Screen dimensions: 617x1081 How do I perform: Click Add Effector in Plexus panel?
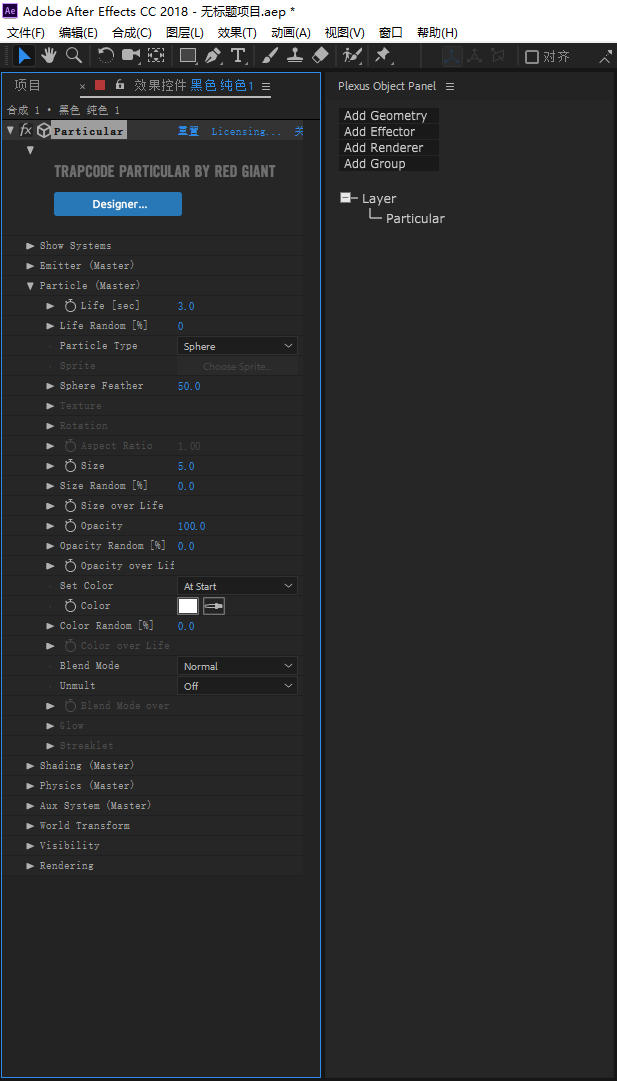[389, 132]
